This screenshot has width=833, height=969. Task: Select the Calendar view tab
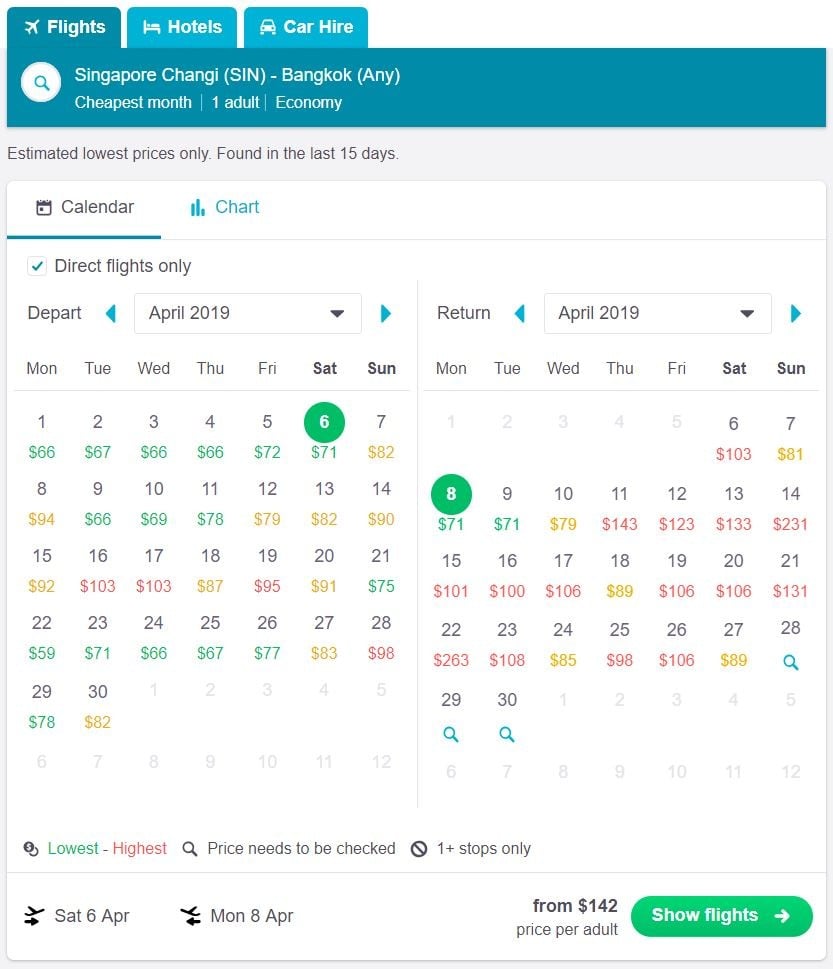[x=84, y=208]
